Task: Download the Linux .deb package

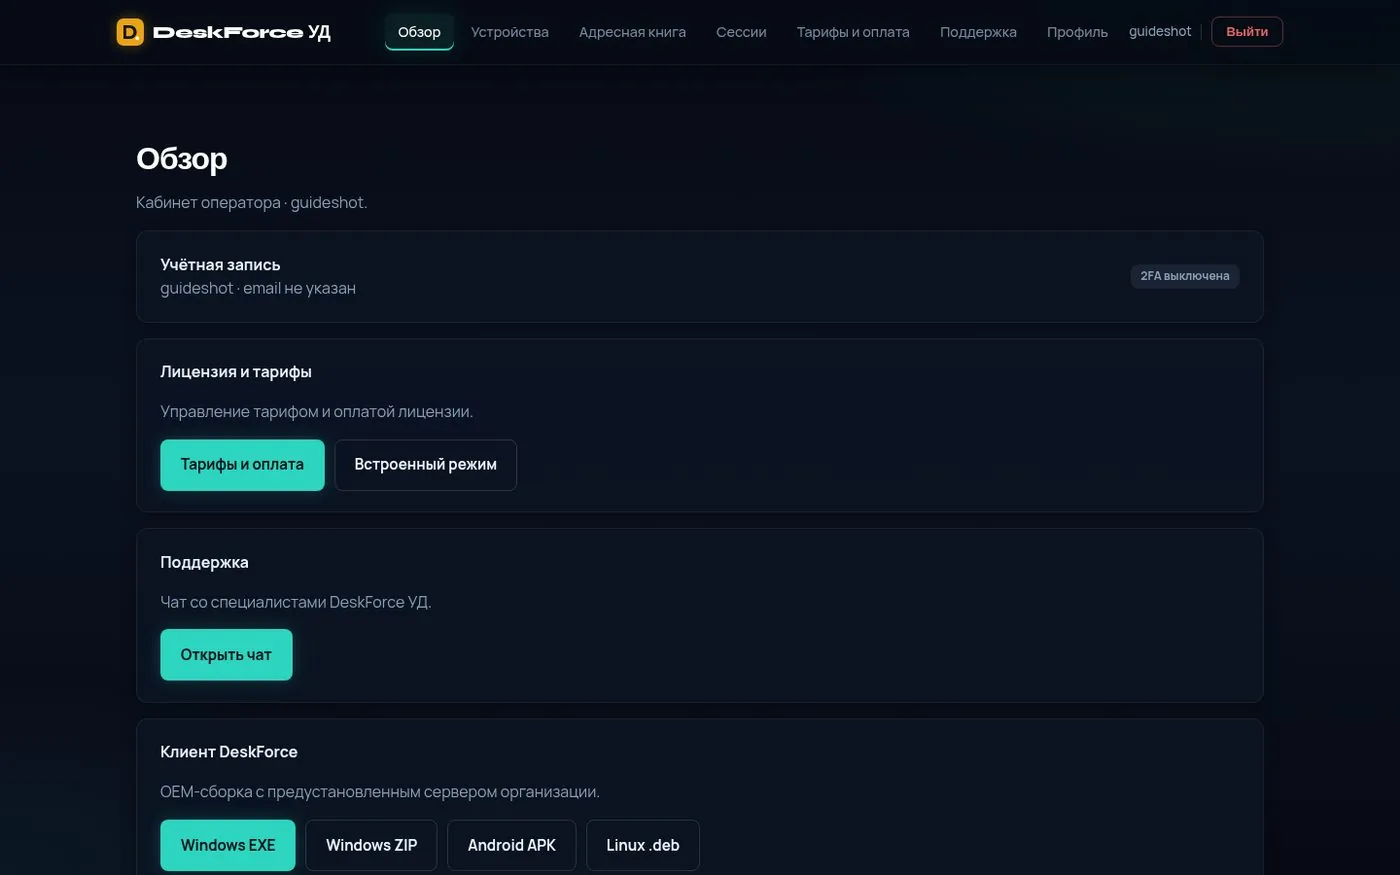Action: point(643,846)
